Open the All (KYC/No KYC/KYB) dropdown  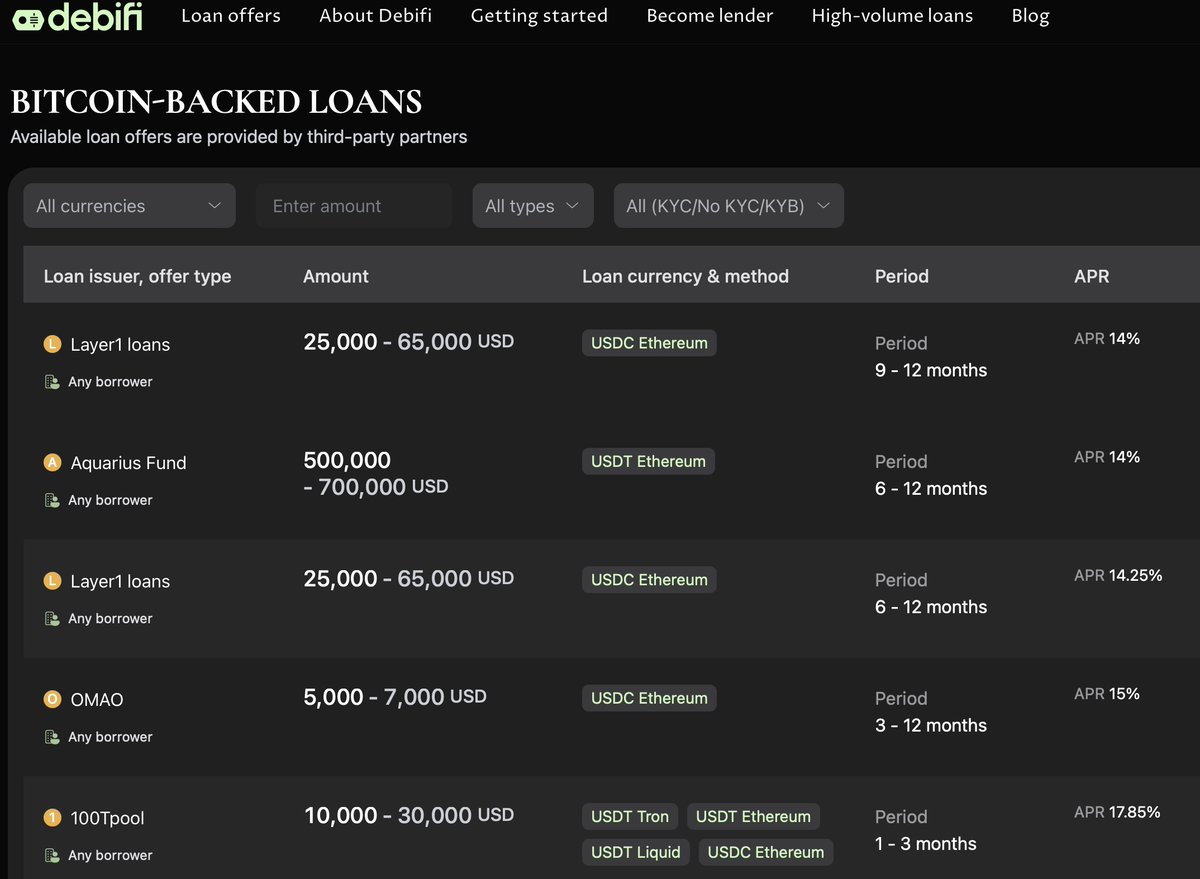[729, 206]
